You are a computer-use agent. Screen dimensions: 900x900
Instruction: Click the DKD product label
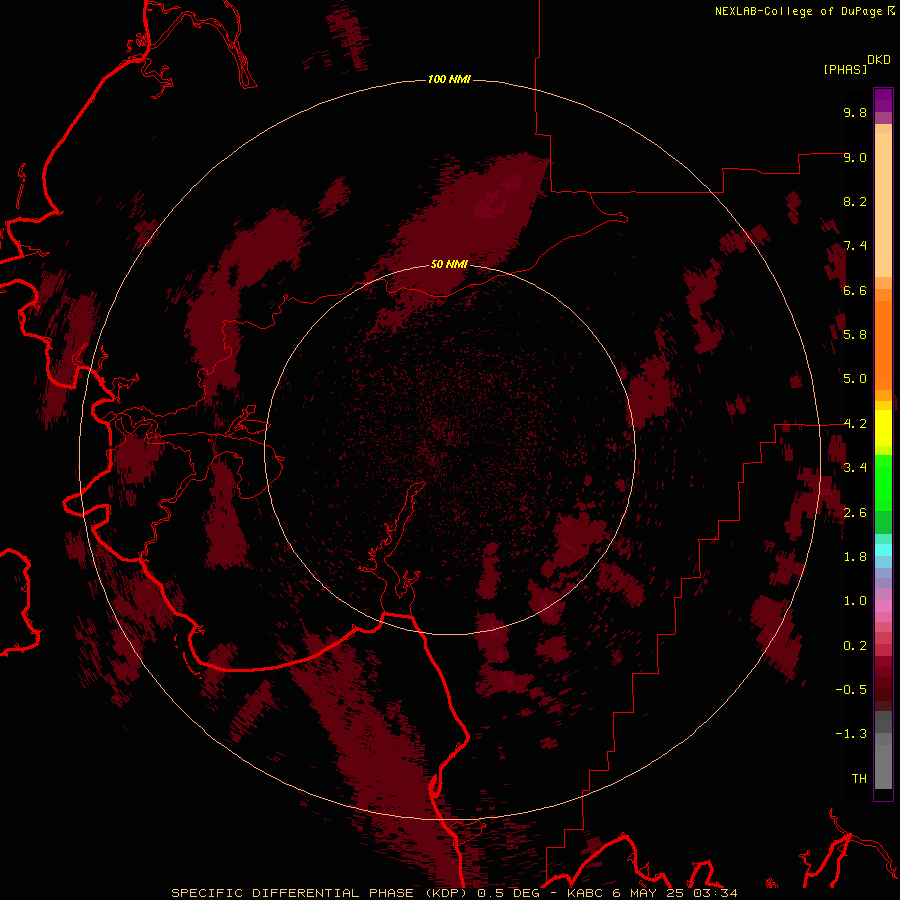[x=878, y=60]
